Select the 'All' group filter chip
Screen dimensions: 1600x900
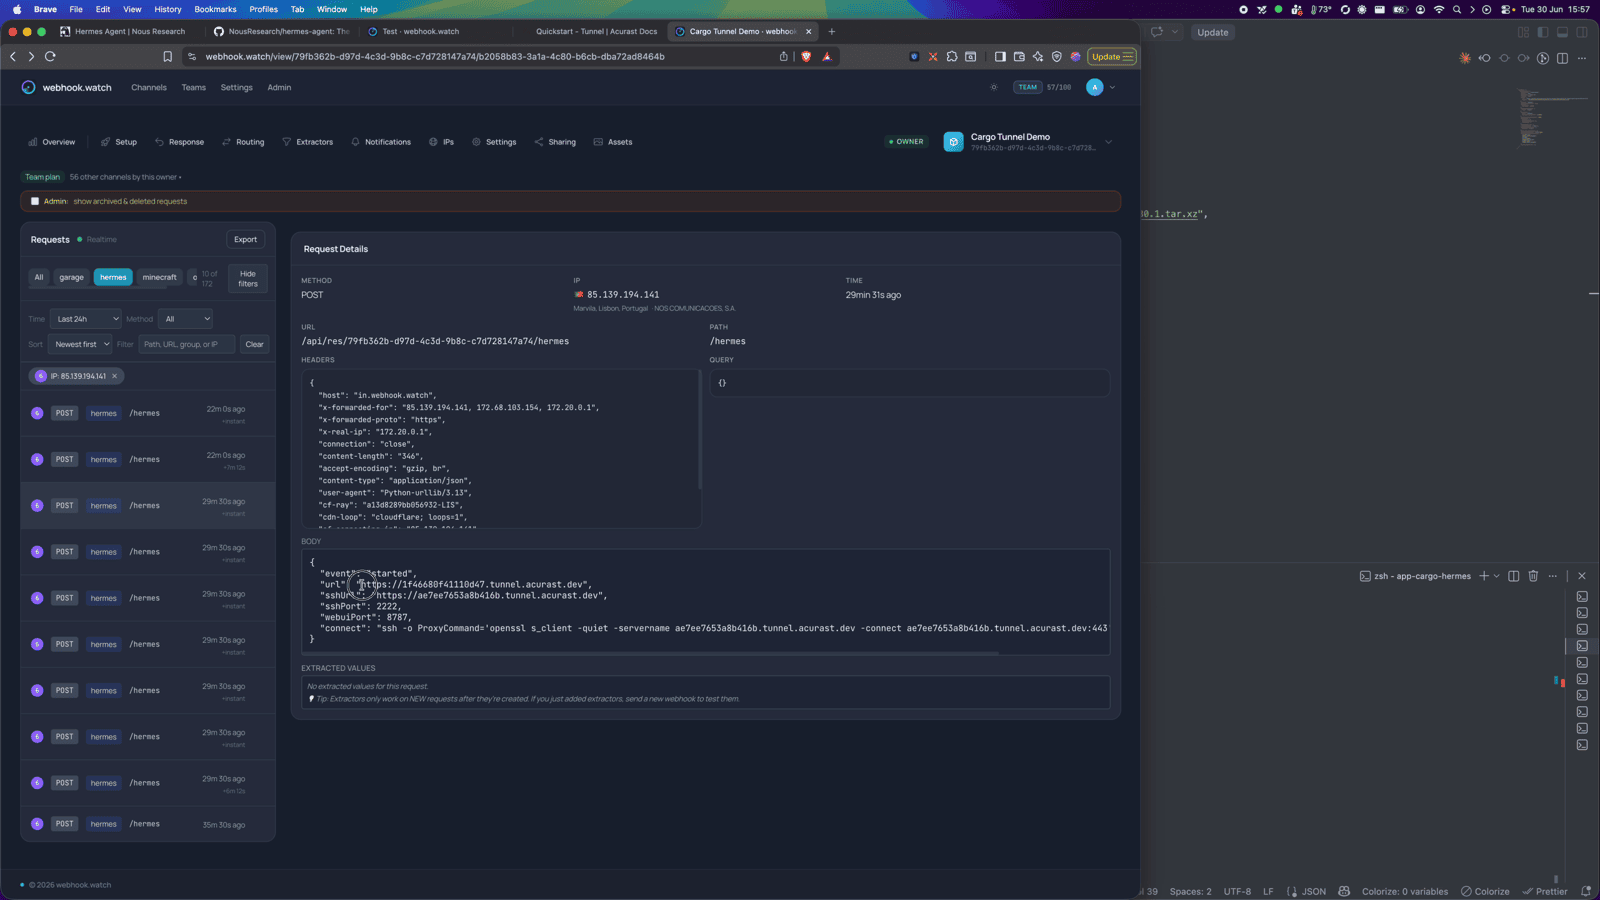(x=39, y=277)
